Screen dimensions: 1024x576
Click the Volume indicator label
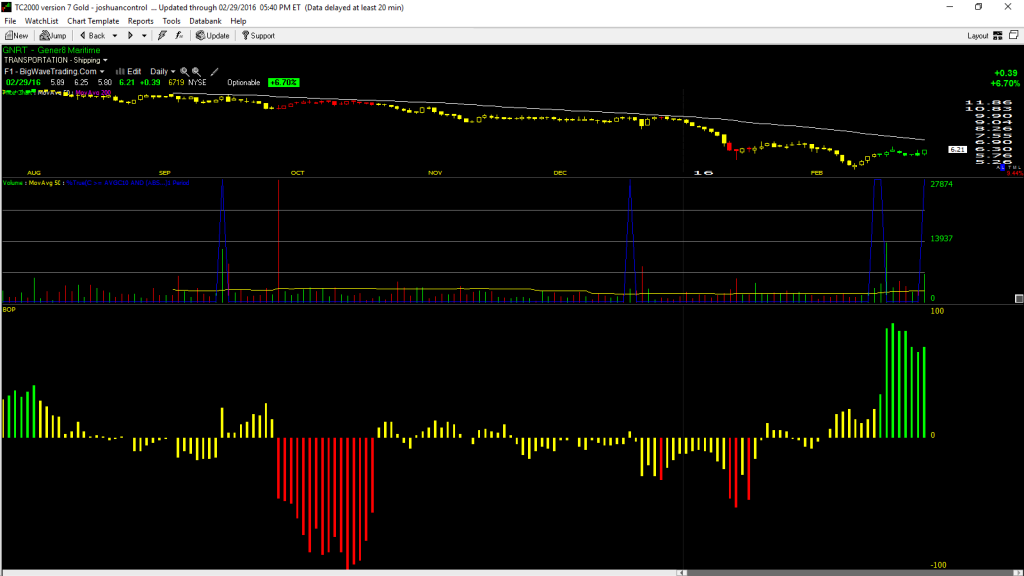pos(13,183)
